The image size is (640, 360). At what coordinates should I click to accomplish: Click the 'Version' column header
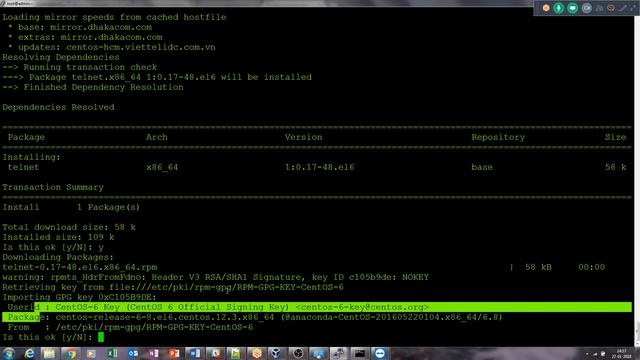pos(303,137)
